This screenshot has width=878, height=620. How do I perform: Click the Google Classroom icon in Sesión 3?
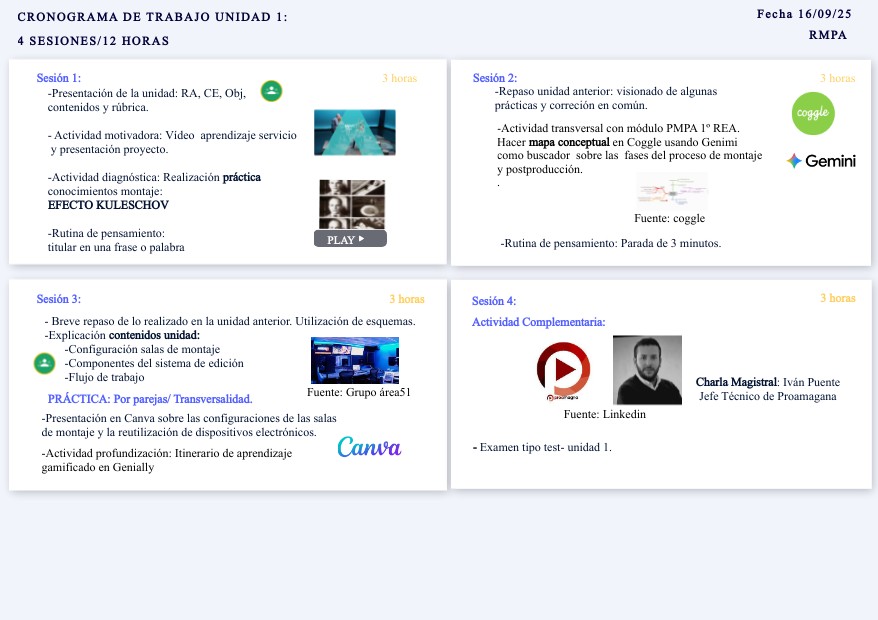pos(44,363)
